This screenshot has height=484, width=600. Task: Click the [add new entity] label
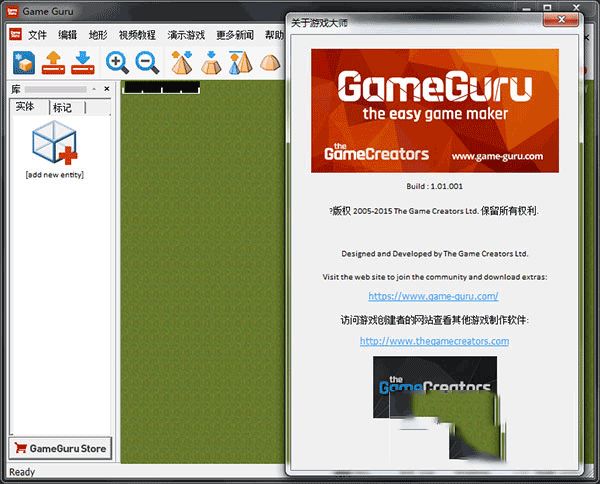pos(55,175)
